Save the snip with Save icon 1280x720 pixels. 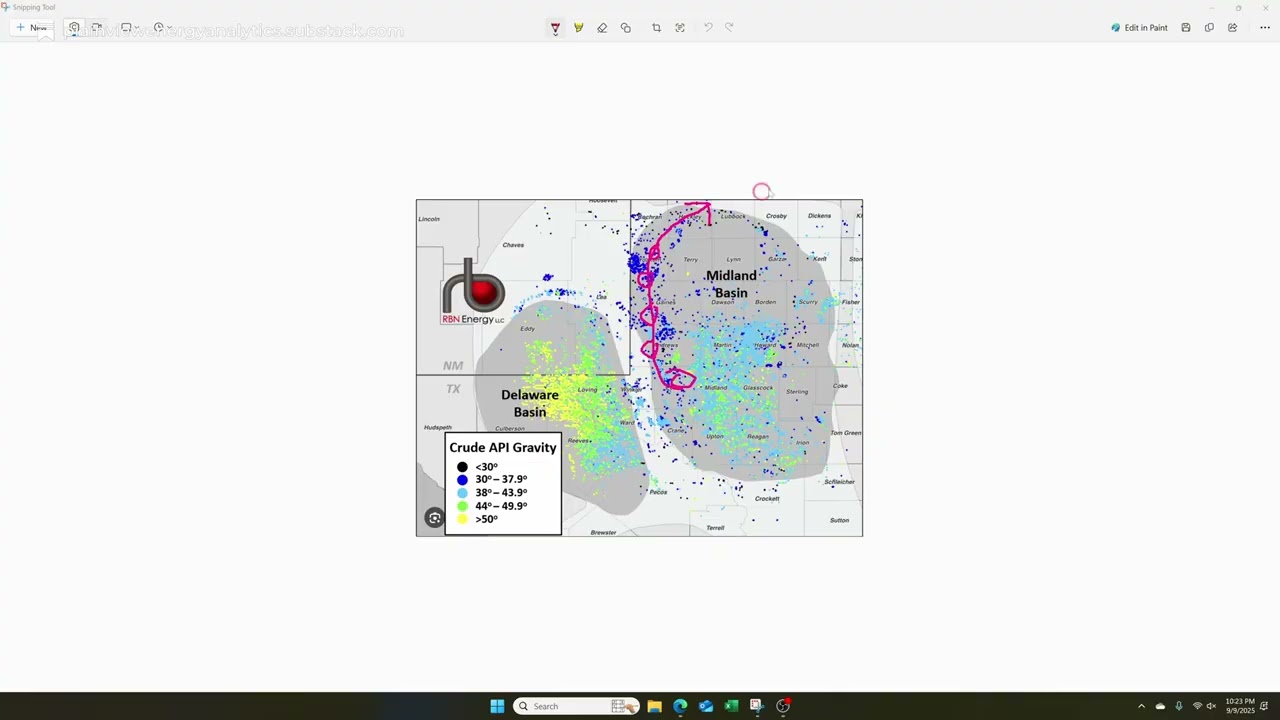(x=1186, y=28)
